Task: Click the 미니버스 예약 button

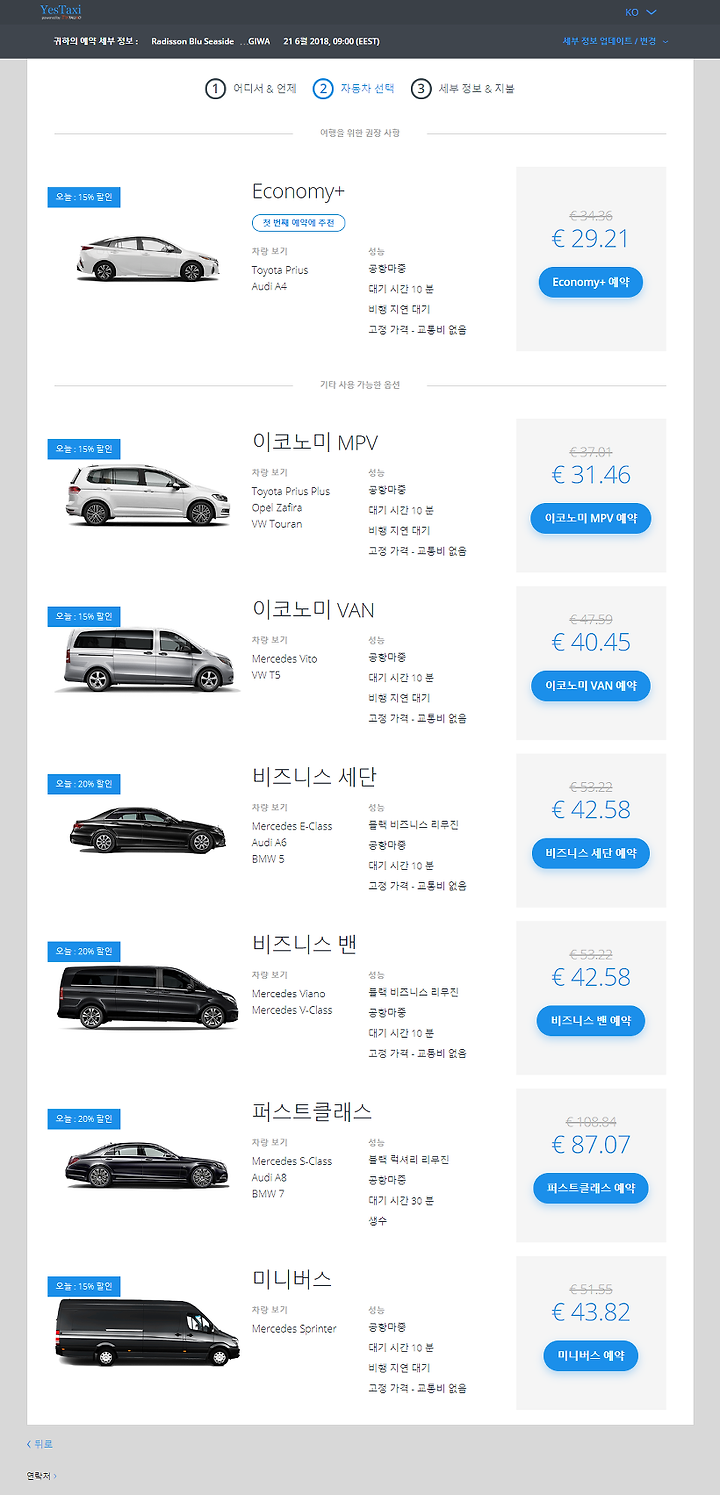Action: (591, 1356)
